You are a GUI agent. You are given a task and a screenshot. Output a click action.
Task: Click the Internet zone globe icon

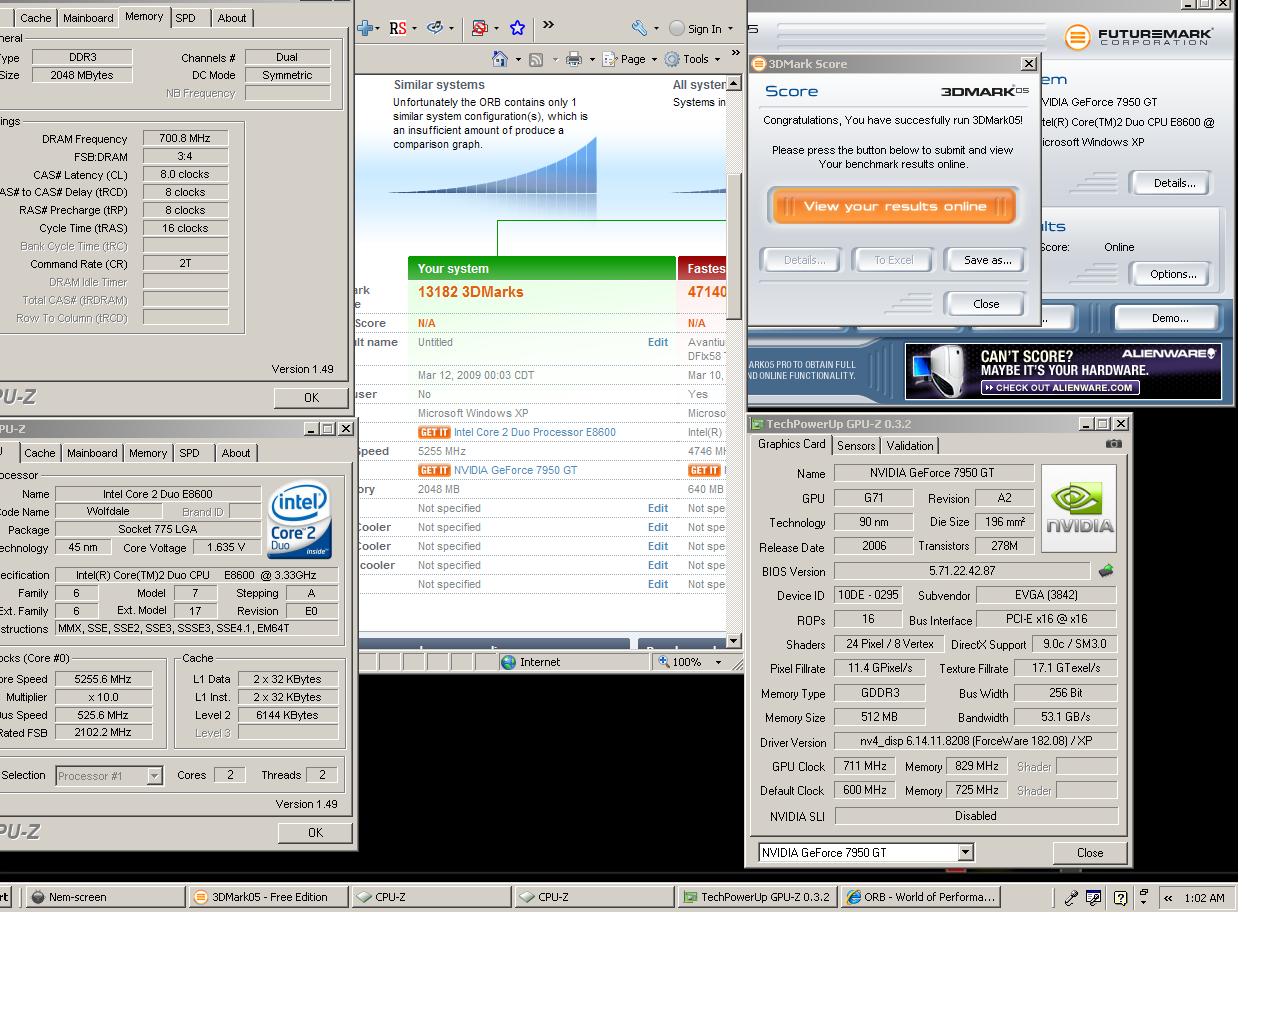coord(508,661)
